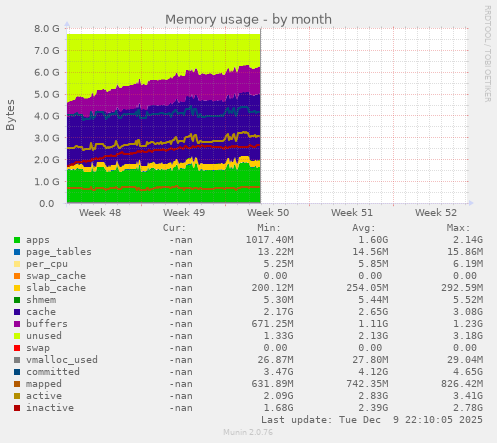Click the 'Last update' timestamp line
The height and width of the screenshot is (443, 497).
pos(372,420)
